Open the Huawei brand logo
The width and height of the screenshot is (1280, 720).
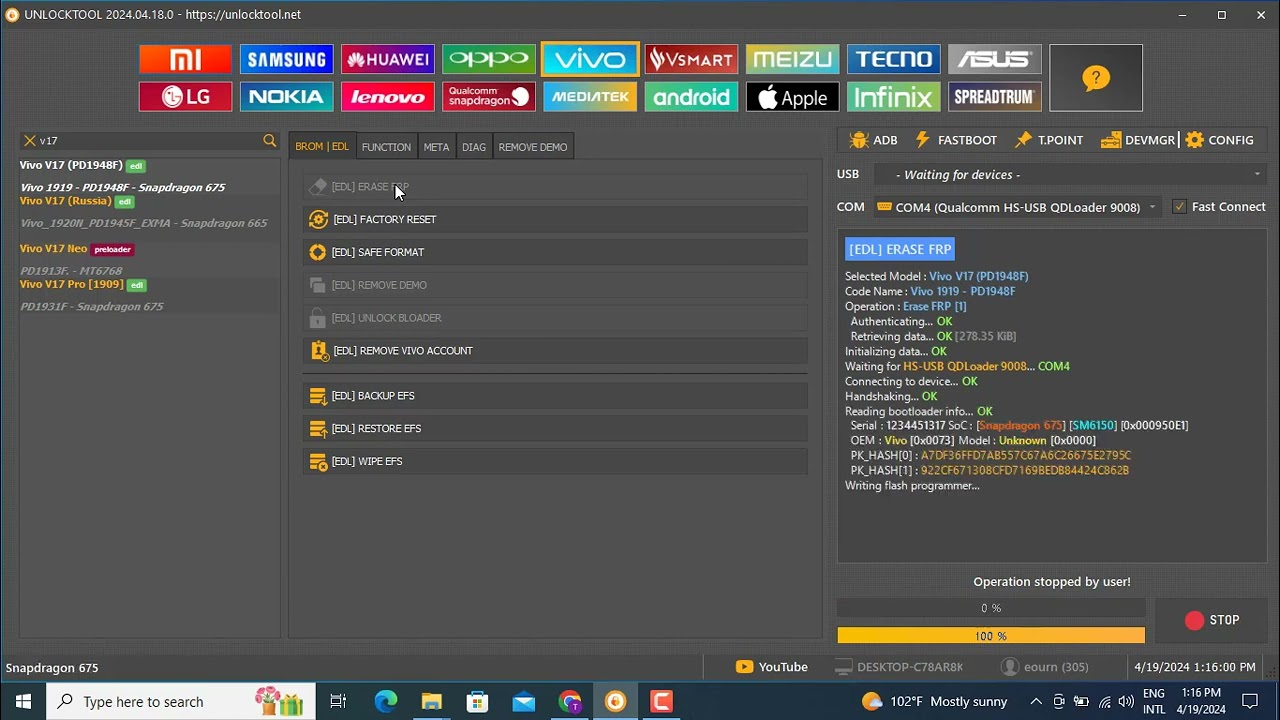click(x=387, y=59)
